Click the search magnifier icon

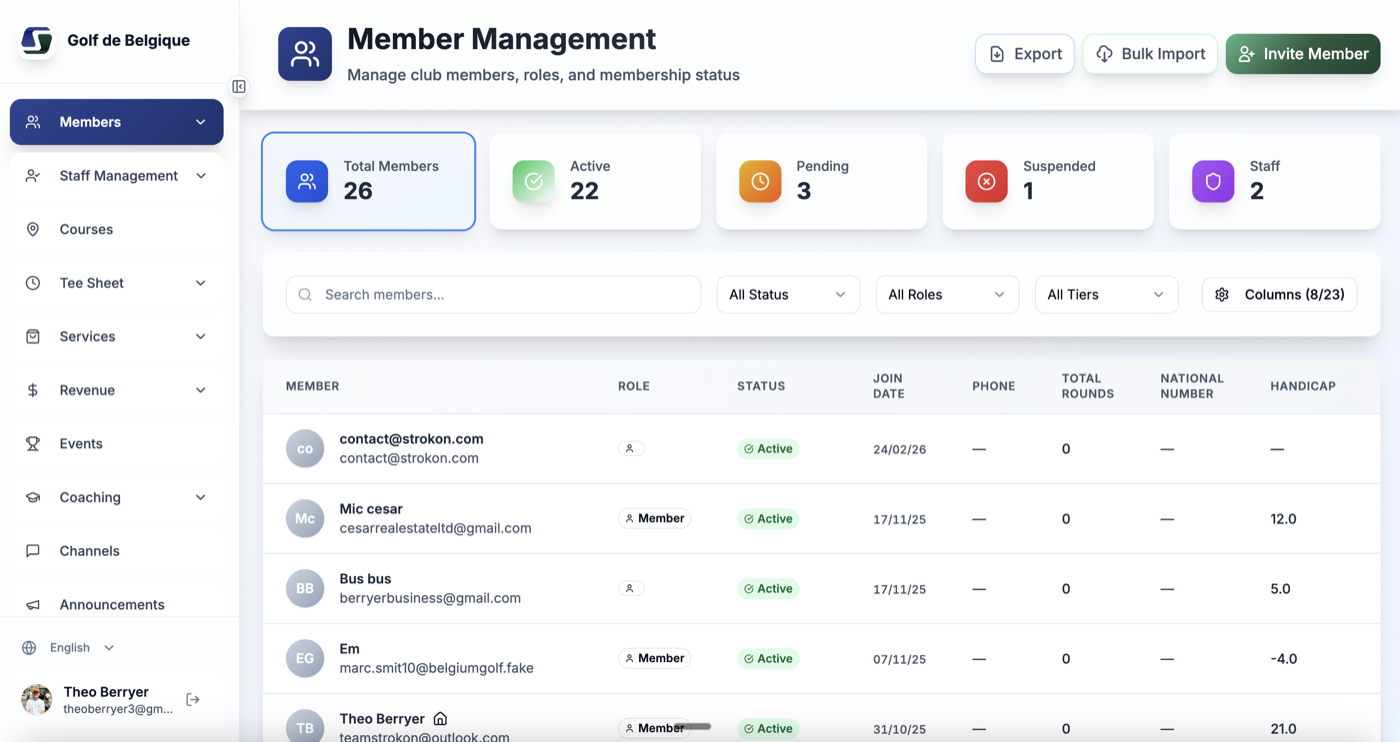click(x=305, y=295)
